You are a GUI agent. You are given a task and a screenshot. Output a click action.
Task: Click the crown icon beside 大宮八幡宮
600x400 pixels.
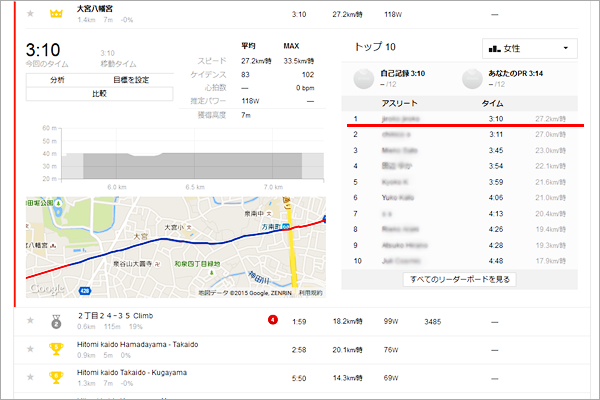tap(56, 14)
